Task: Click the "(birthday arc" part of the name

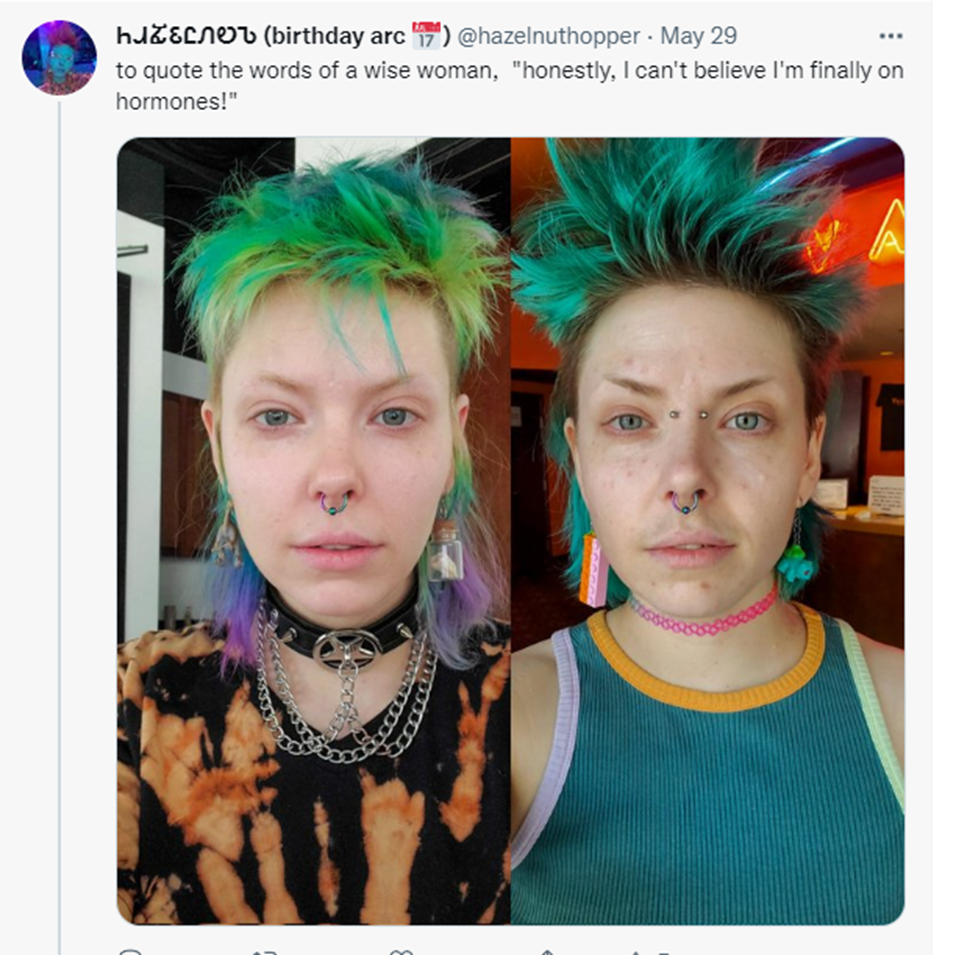Action: tap(334, 36)
